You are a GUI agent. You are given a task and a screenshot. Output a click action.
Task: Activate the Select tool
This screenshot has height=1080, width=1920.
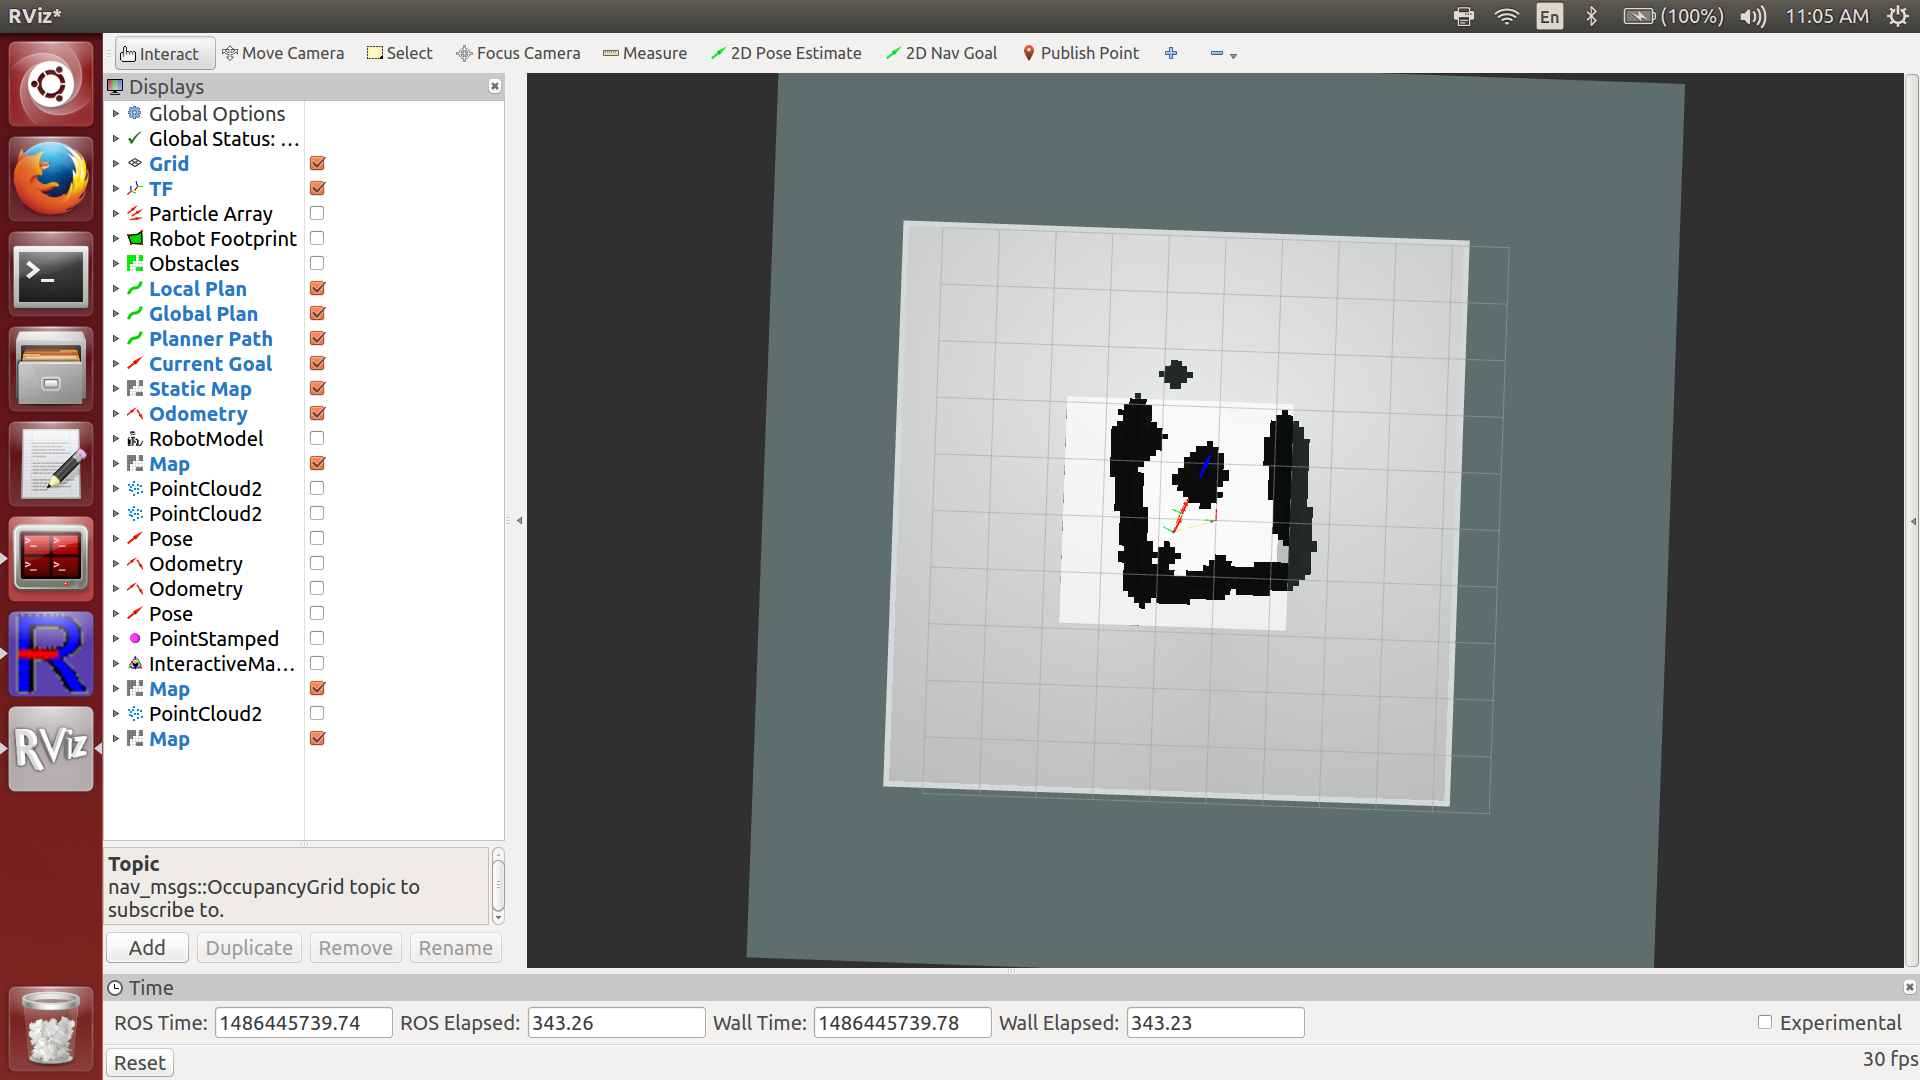point(400,54)
